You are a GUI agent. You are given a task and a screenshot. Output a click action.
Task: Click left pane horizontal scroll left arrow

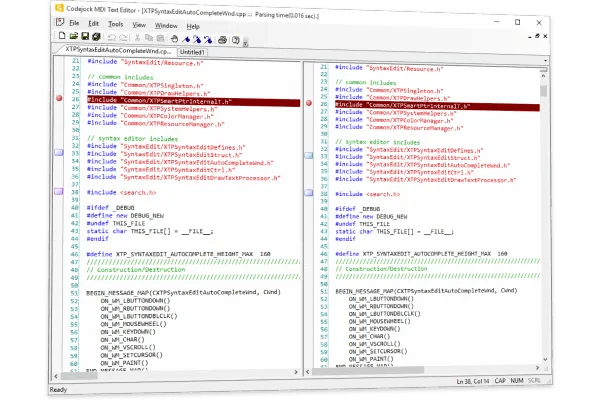click(56, 376)
